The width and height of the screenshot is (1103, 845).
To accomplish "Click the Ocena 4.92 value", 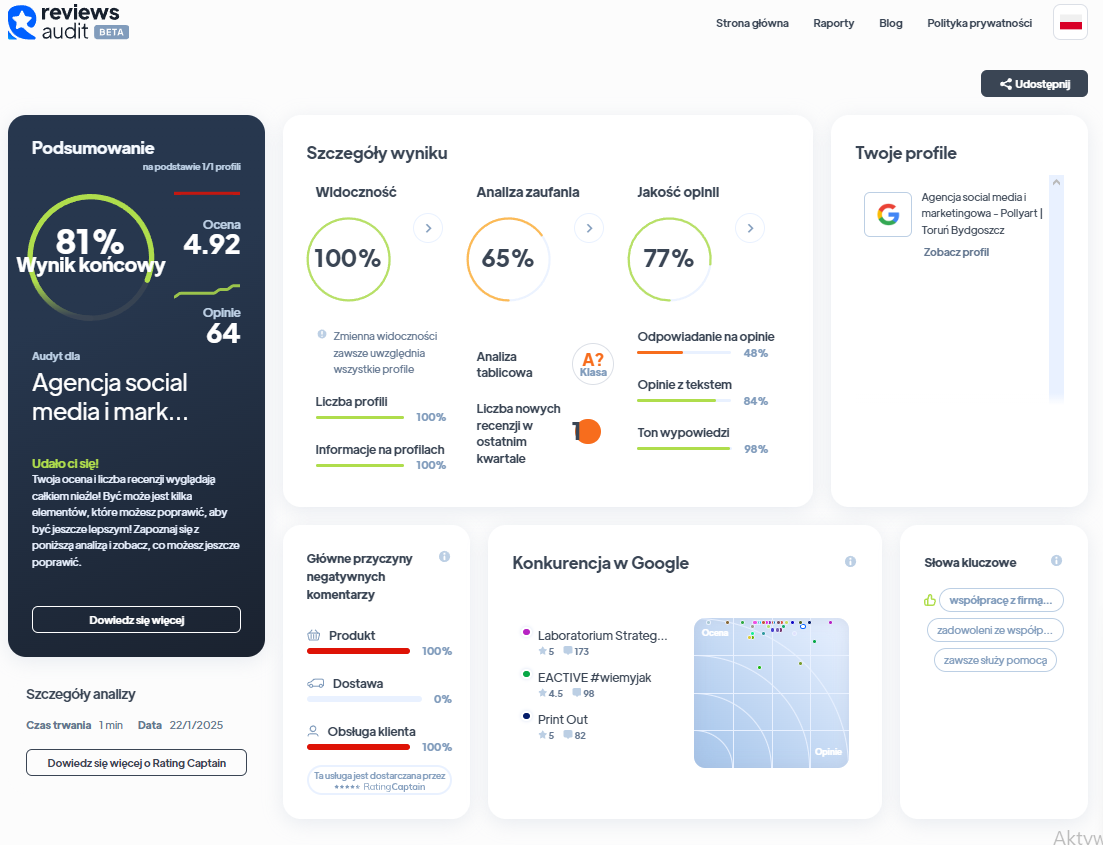I will point(212,244).
